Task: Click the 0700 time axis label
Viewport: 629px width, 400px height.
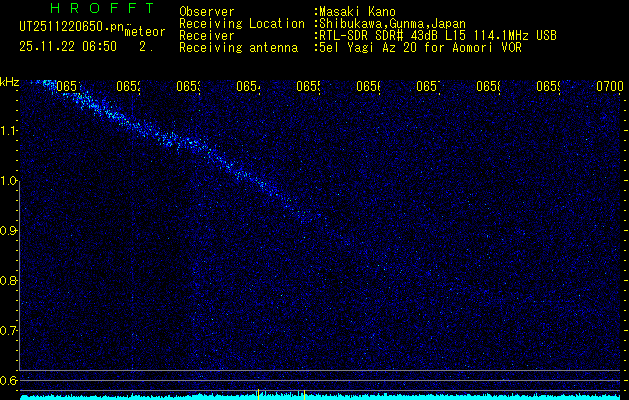Action: pyautogui.click(x=610, y=86)
